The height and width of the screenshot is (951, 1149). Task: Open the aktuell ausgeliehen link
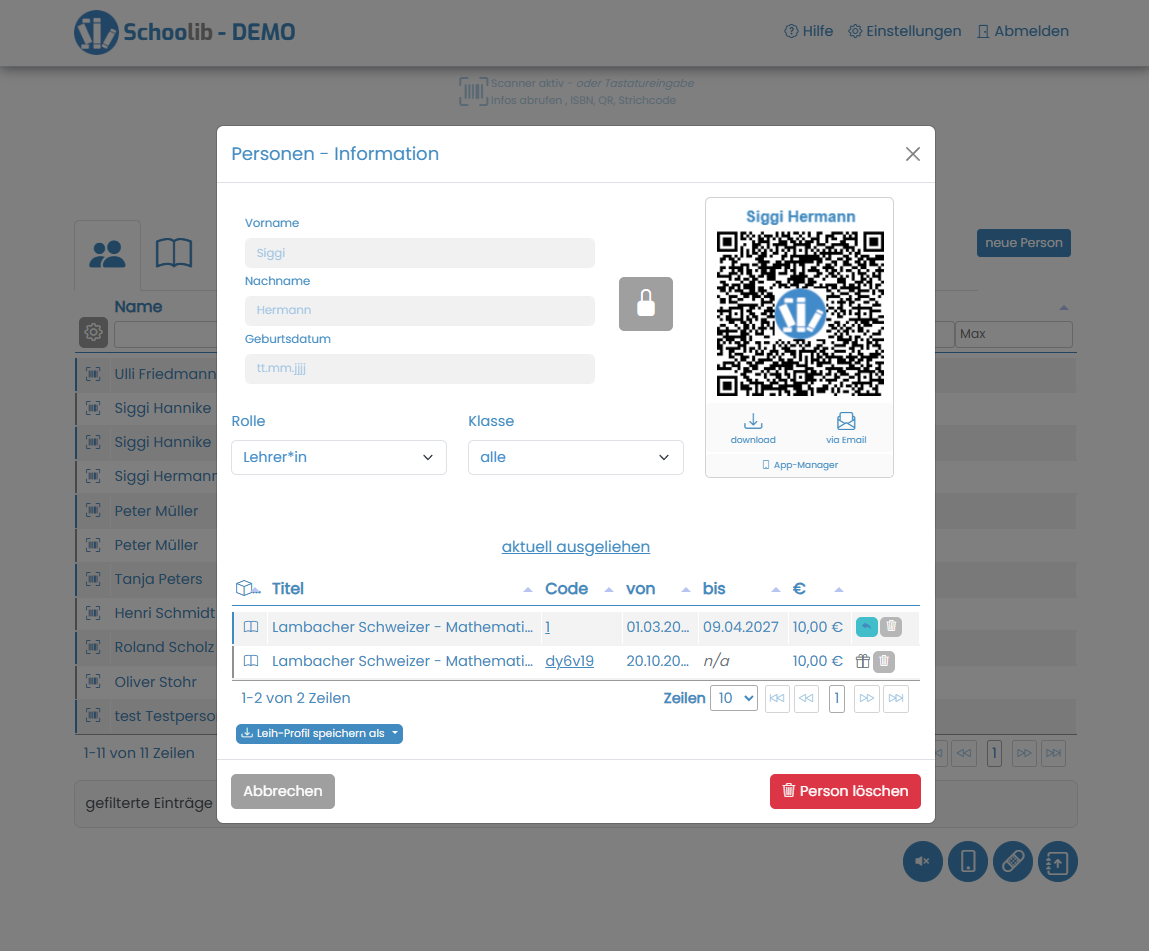coord(575,547)
